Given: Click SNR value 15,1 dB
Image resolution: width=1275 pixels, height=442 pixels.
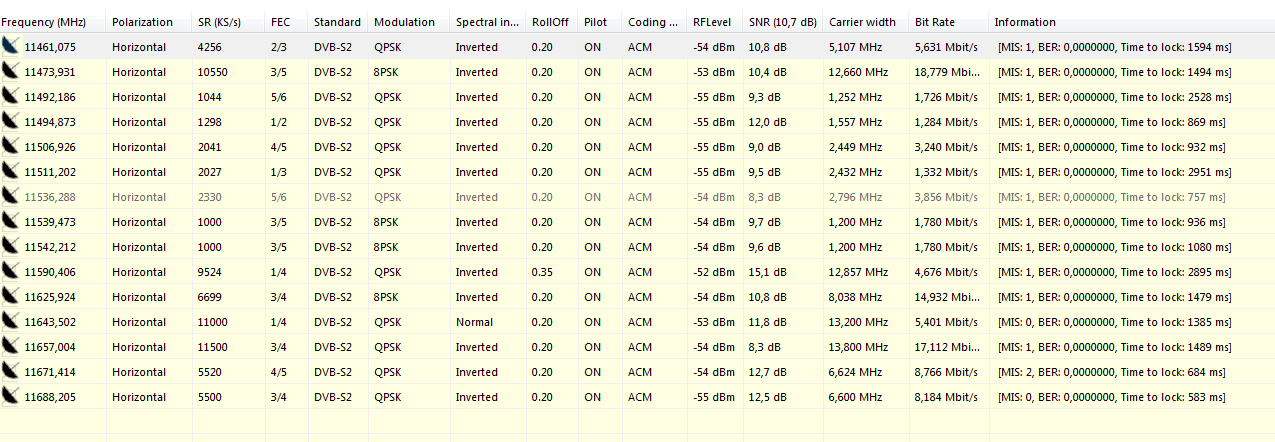Looking at the screenshot, I should coord(768,272).
